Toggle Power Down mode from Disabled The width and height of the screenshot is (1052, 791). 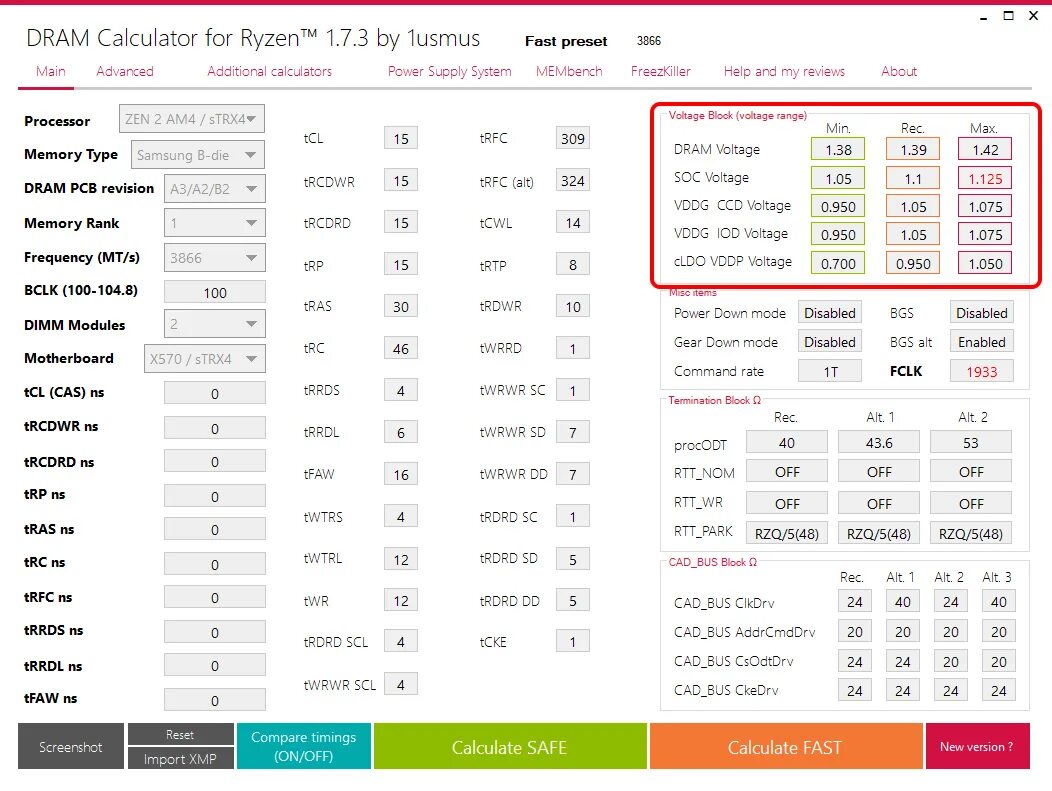[830, 312]
